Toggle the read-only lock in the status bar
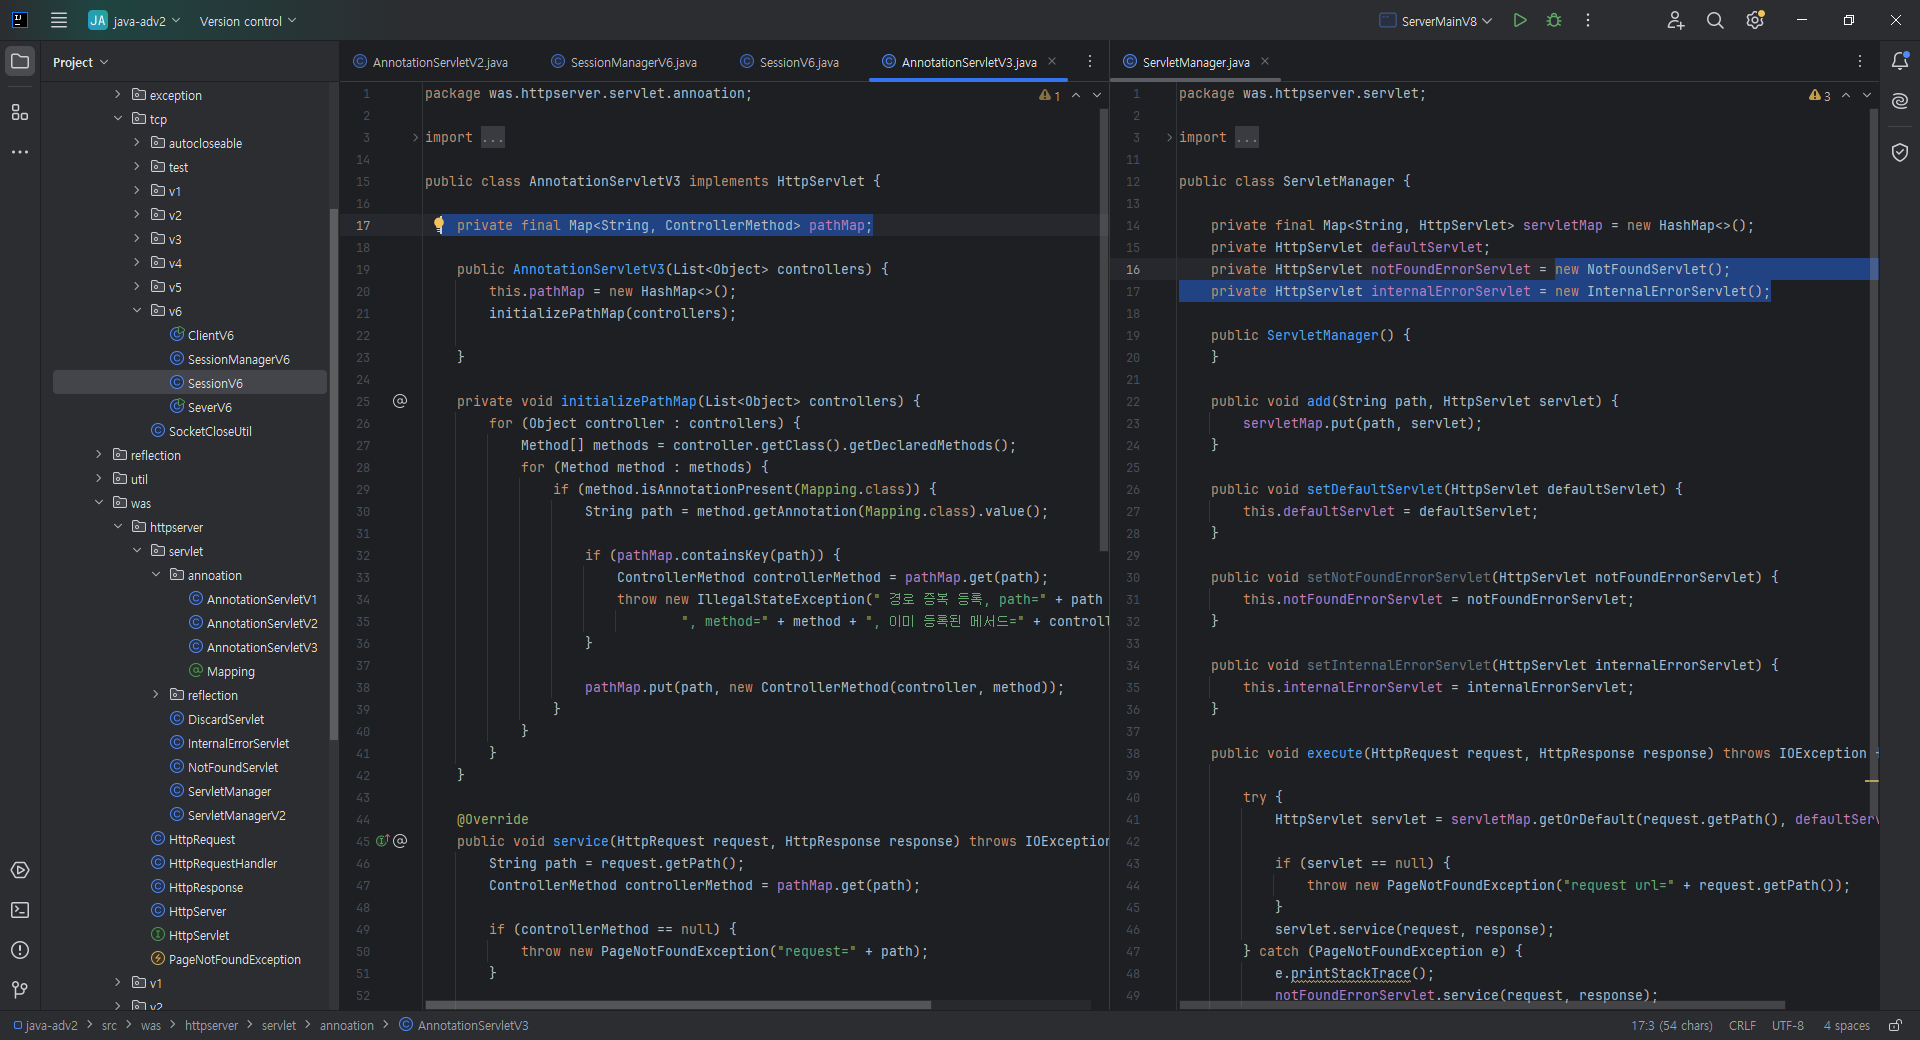Image resolution: width=1920 pixels, height=1040 pixels. point(1895,1025)
